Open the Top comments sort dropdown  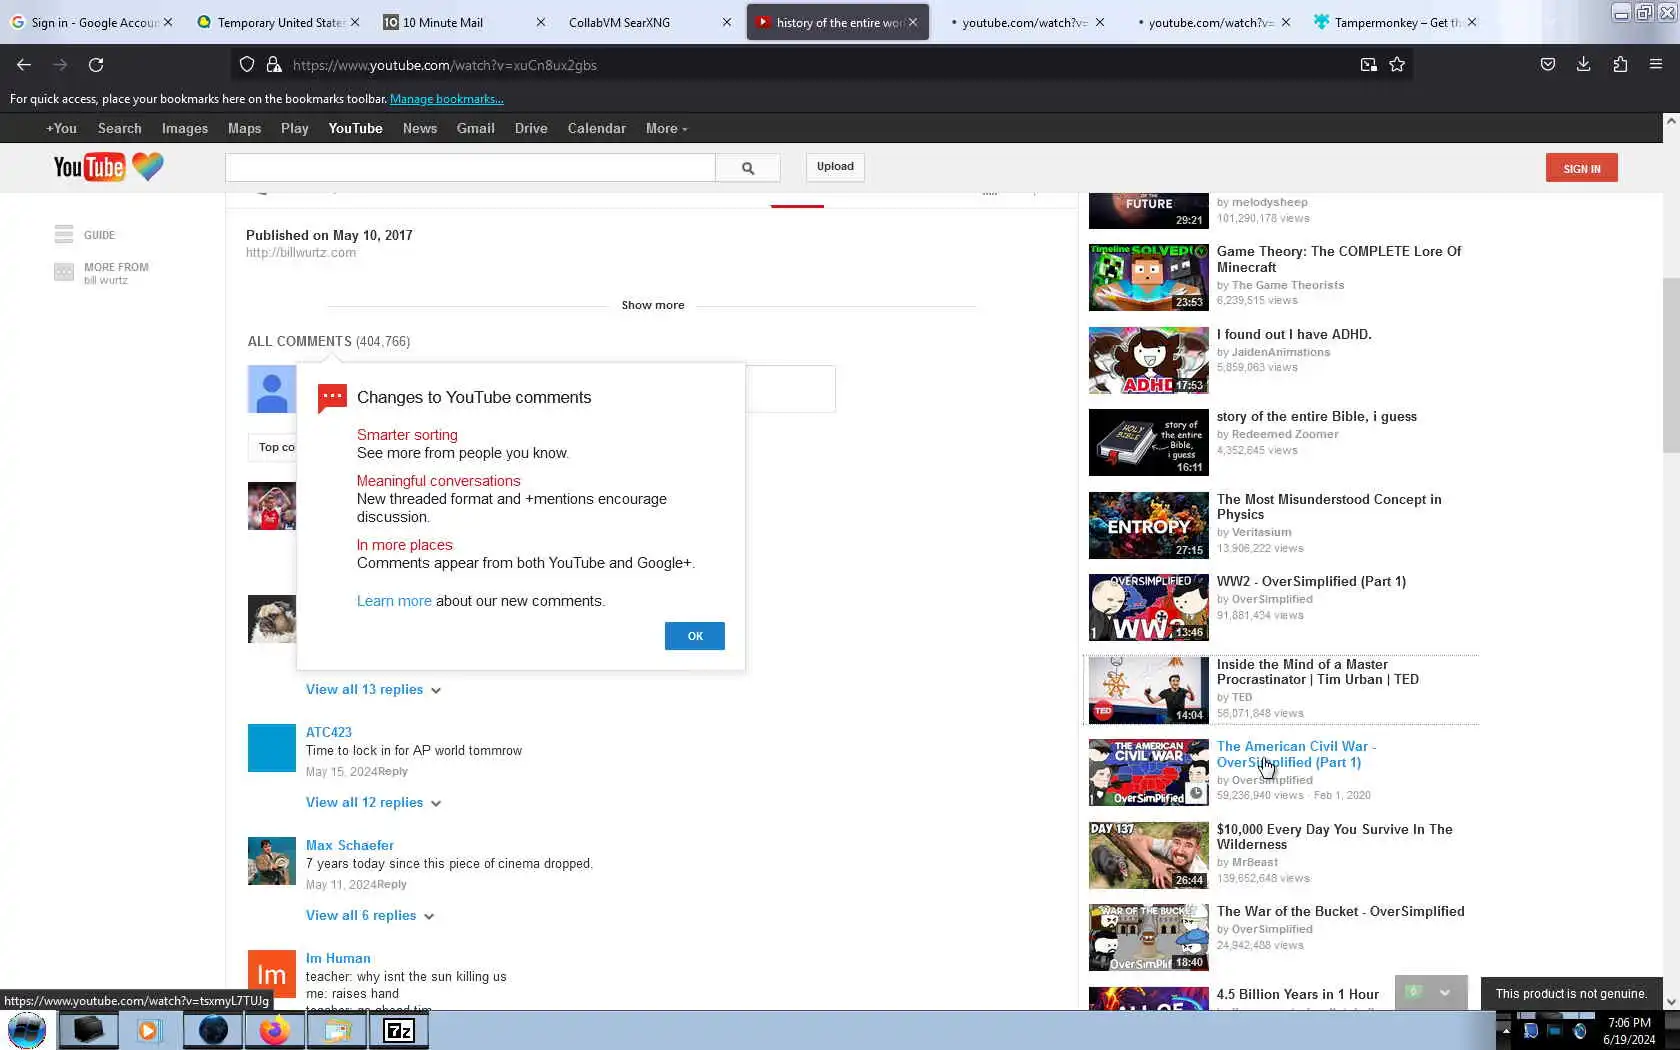click(272, 447)
